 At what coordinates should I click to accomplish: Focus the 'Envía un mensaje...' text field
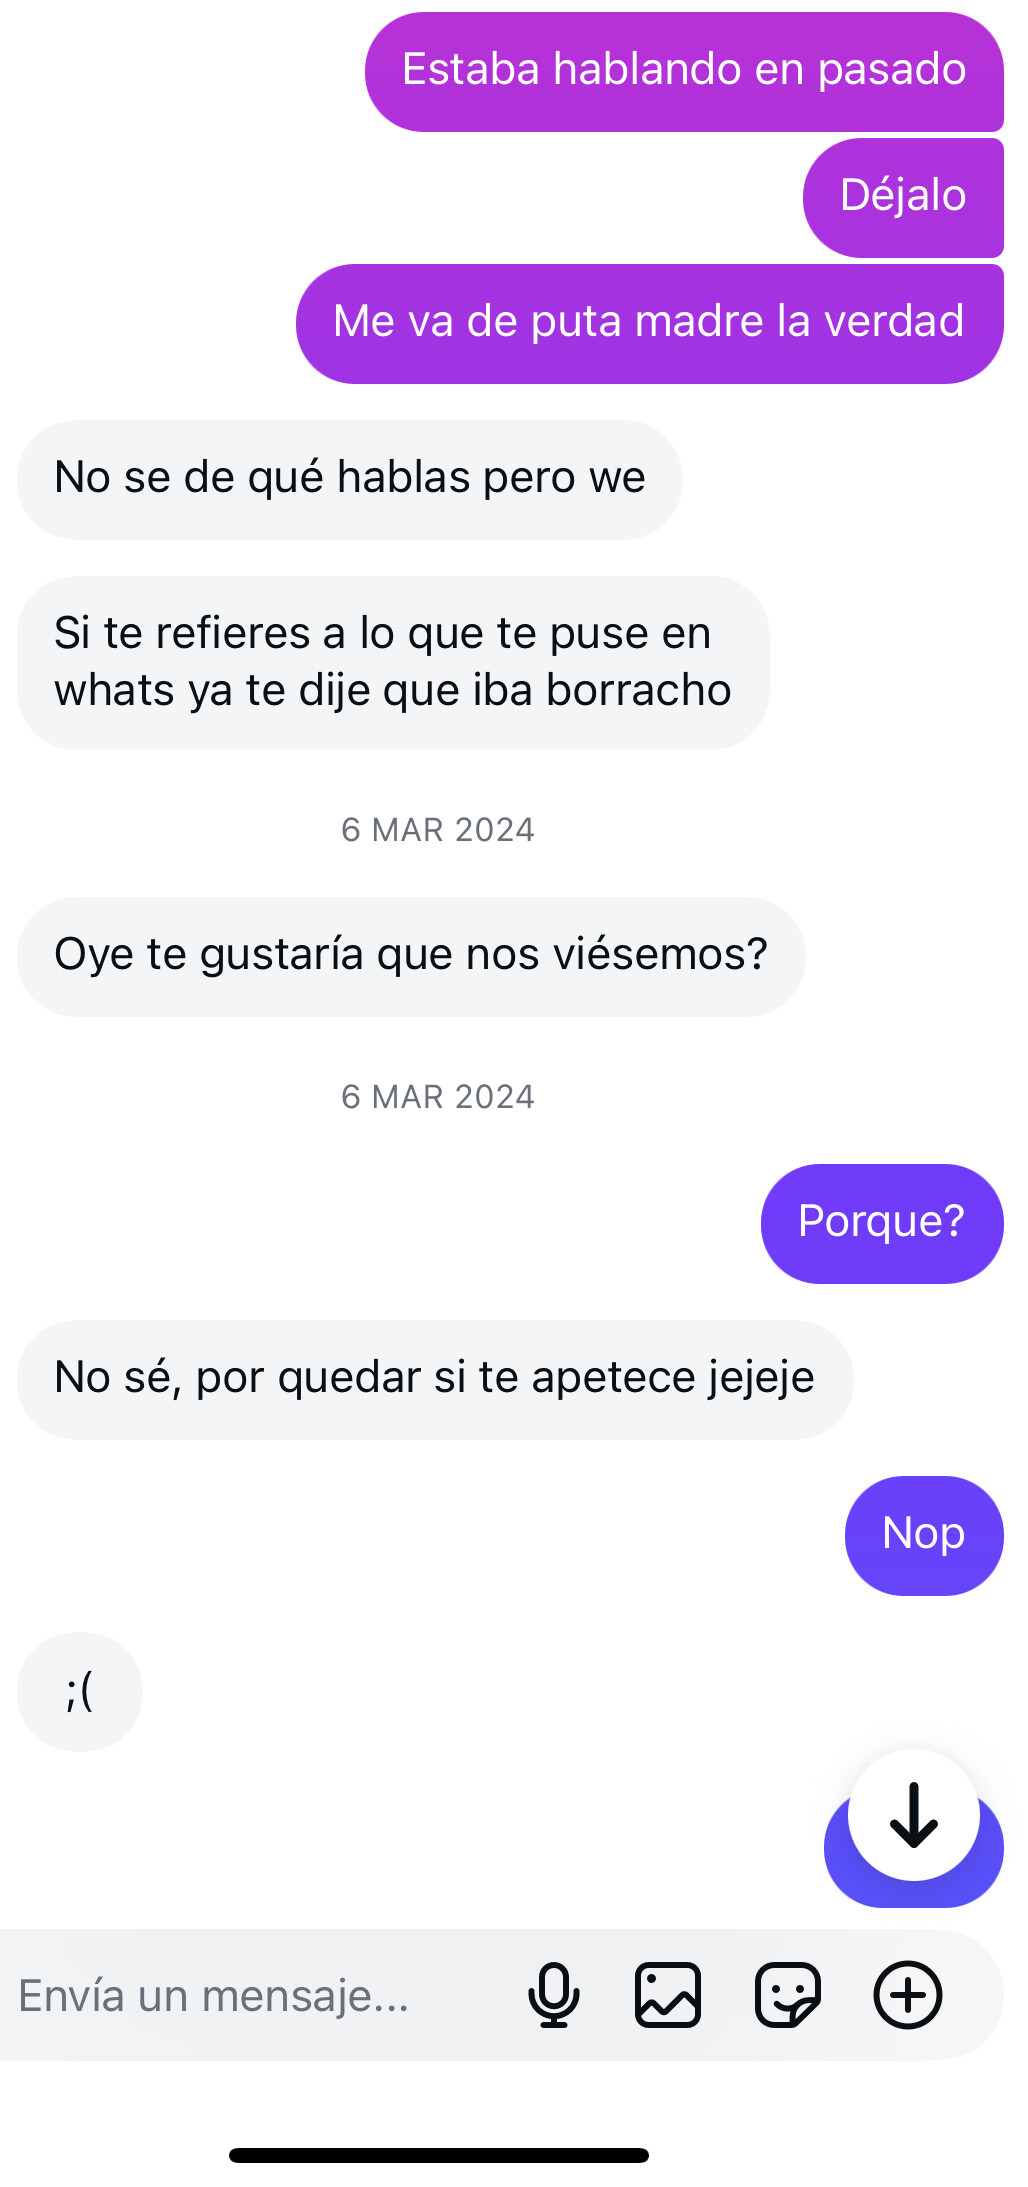pos(250,1995)
